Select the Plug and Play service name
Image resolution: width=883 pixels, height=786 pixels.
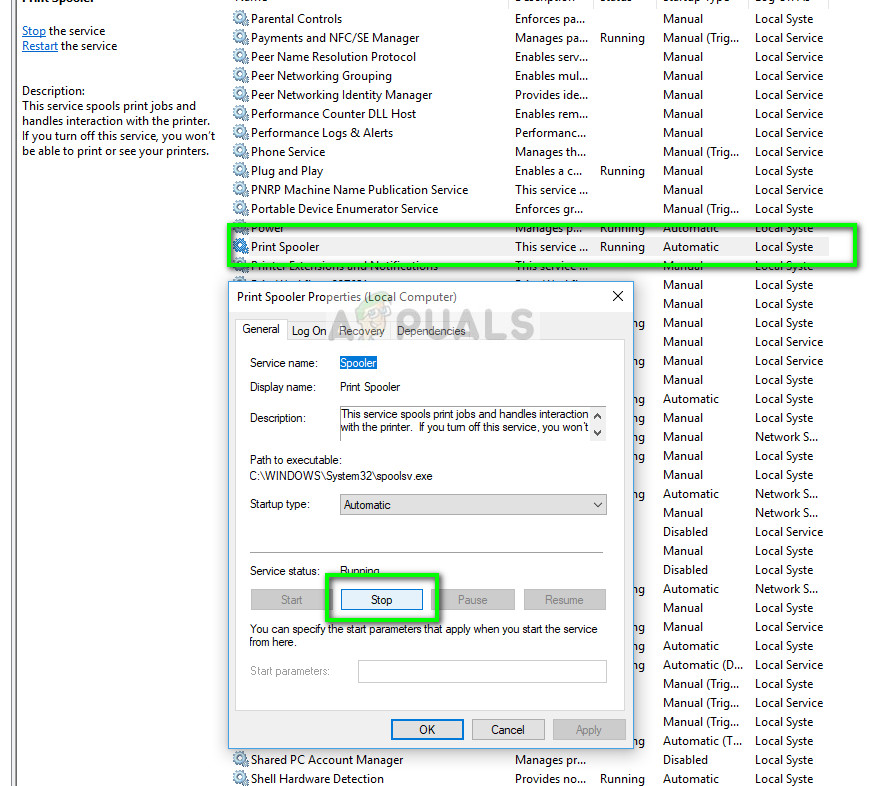[x=287, y=171]
